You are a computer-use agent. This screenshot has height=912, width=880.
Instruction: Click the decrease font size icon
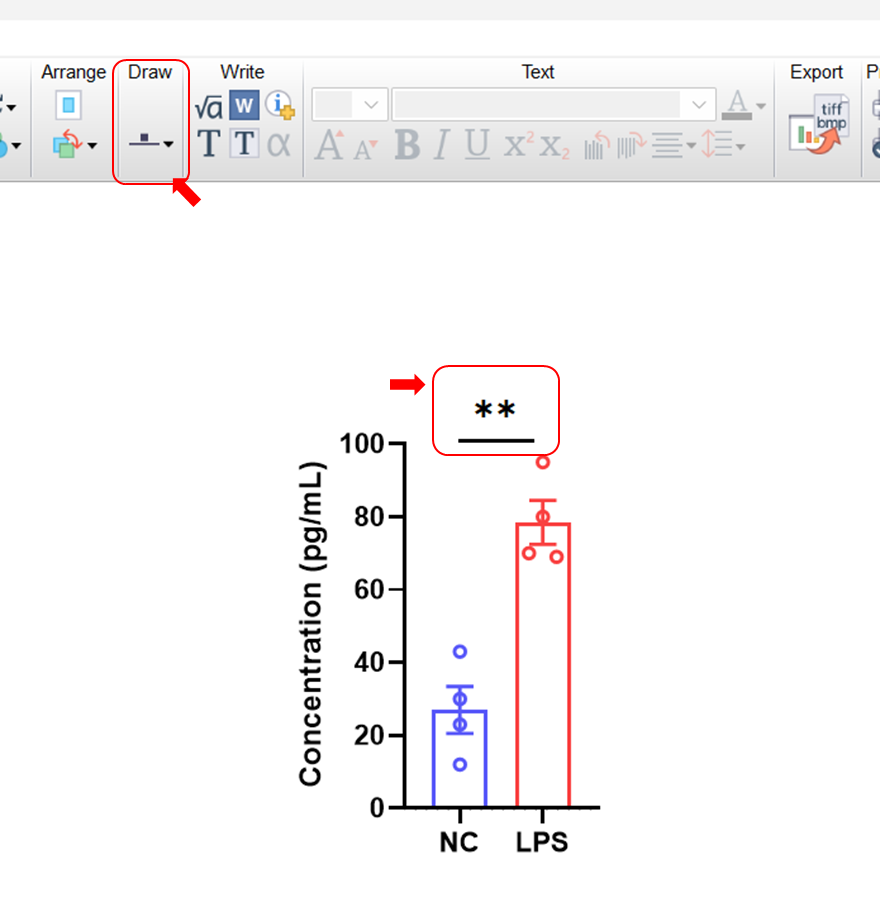[x=366, y=148]
